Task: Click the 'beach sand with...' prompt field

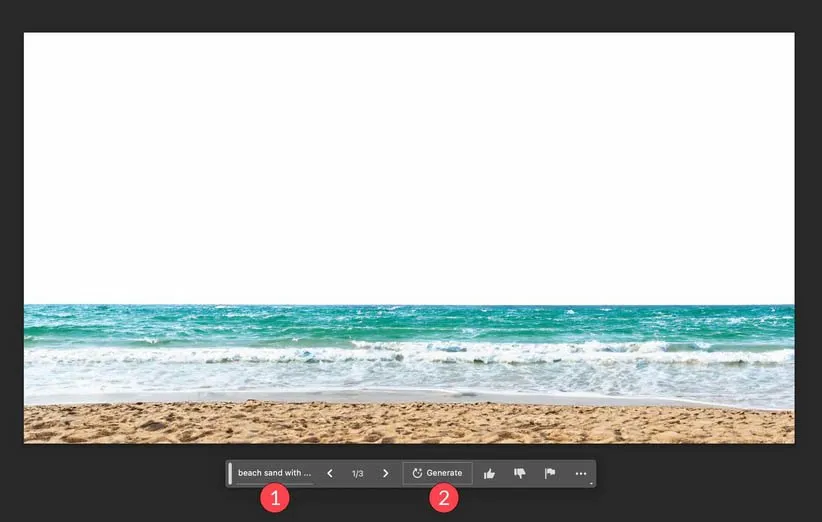Action: (x=274, y=473)
